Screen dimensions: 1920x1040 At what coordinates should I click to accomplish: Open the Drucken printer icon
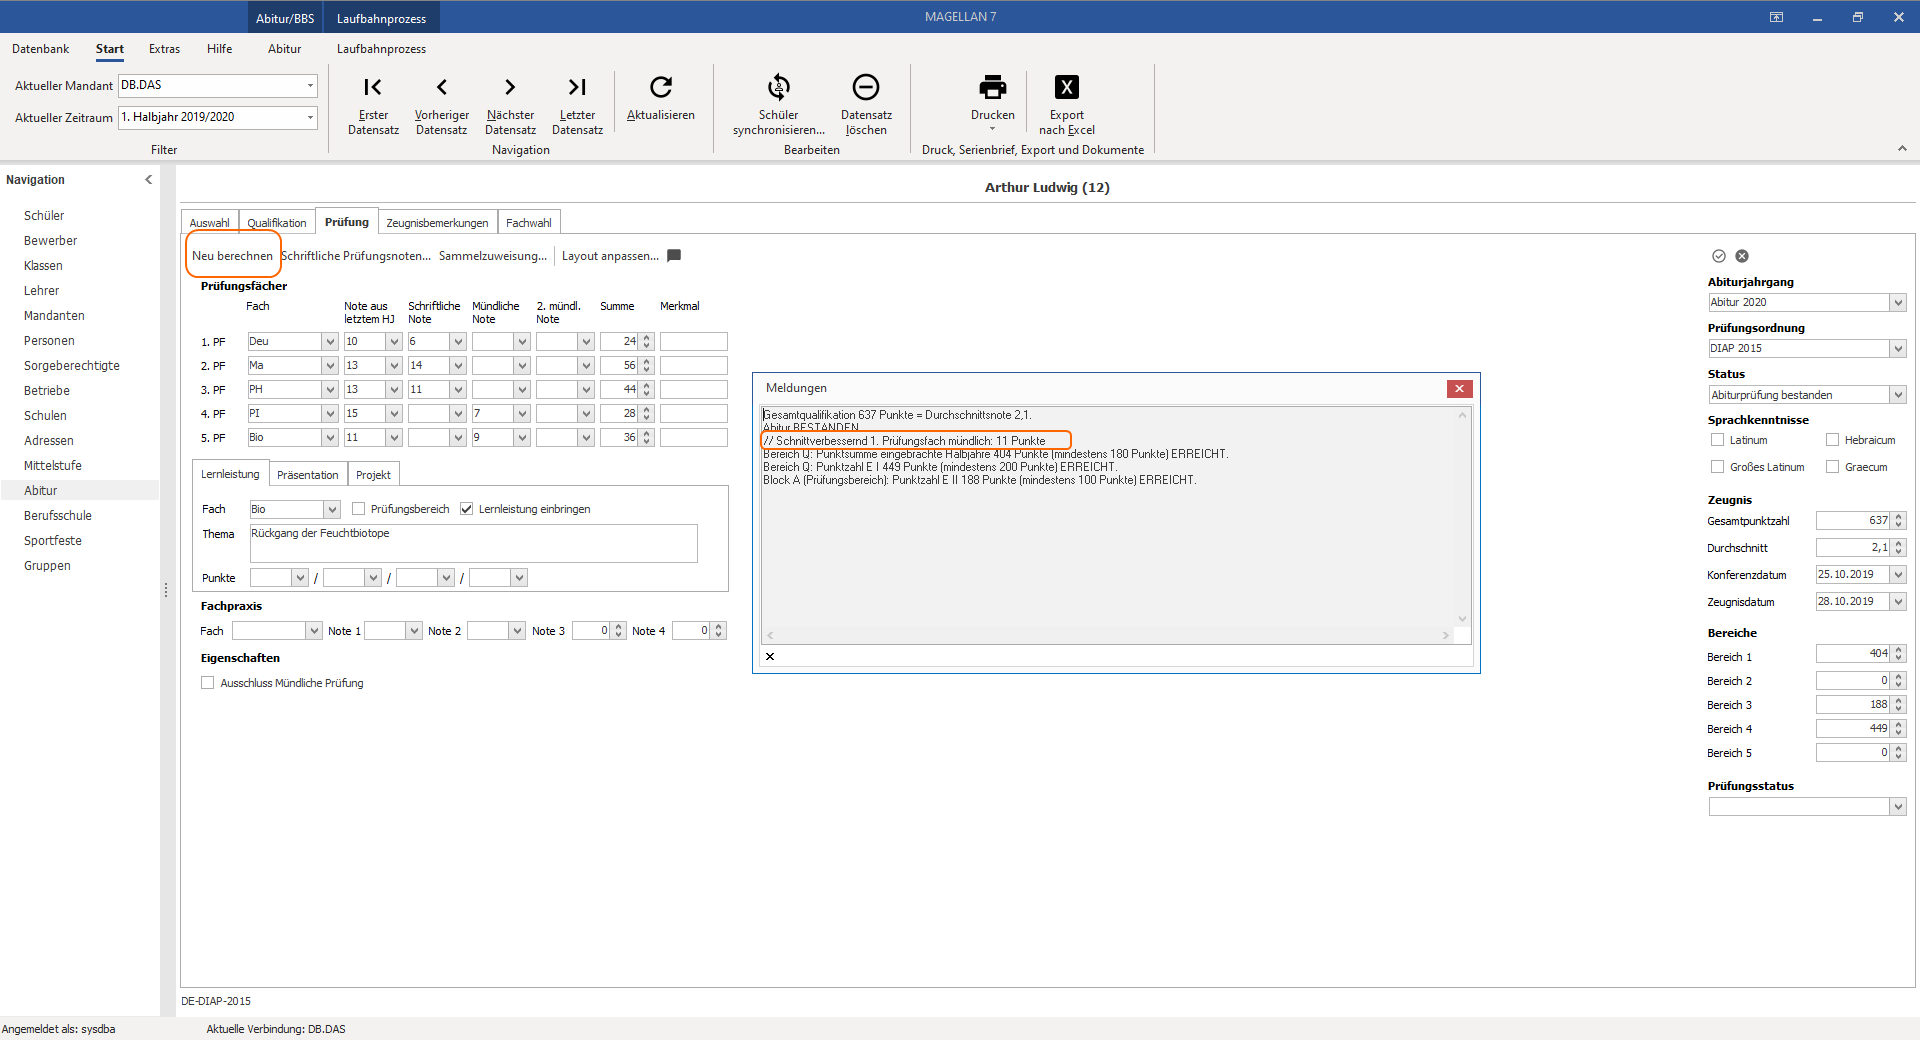(993, 87)
